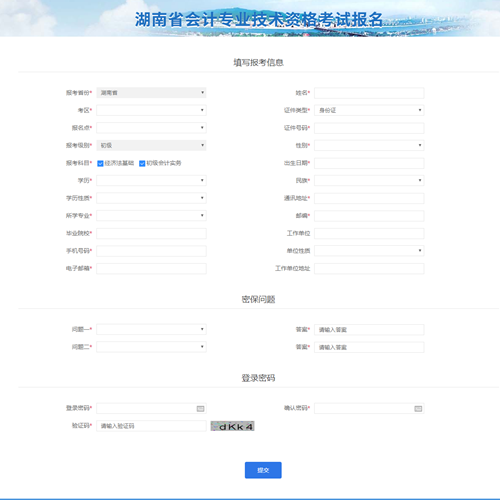Uncheck the 经济法基础 subject checkbox
This screenshot has width=500, height=500.
pos(100,163)
